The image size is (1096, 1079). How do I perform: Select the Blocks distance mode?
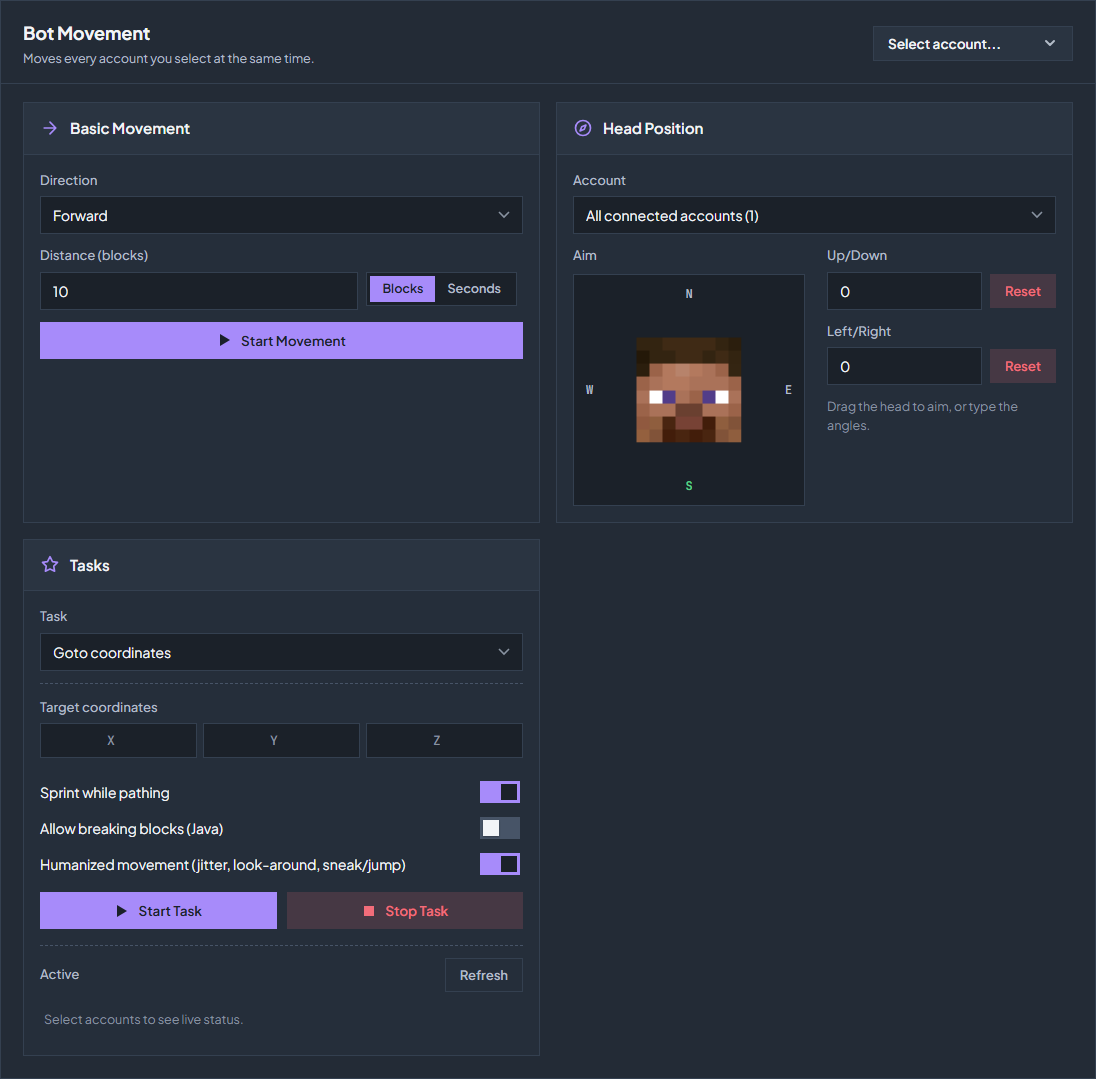403,289
